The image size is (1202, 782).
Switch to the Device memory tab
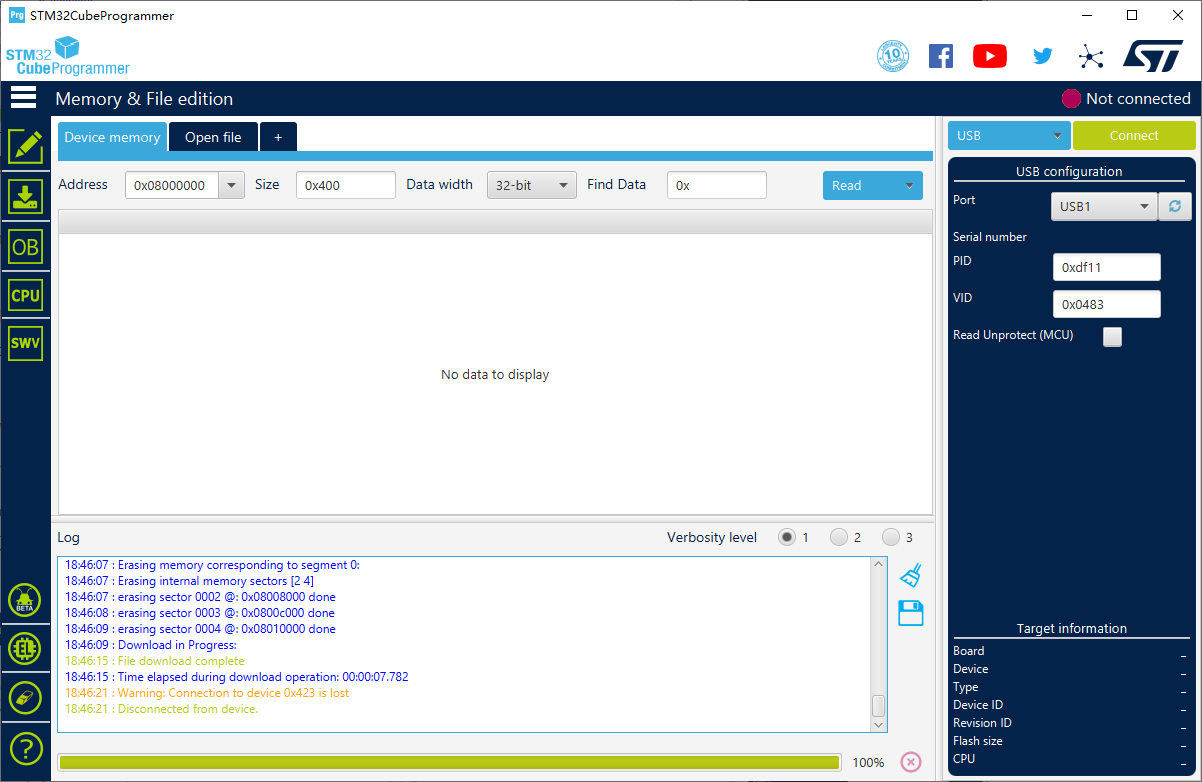[112, 137]
